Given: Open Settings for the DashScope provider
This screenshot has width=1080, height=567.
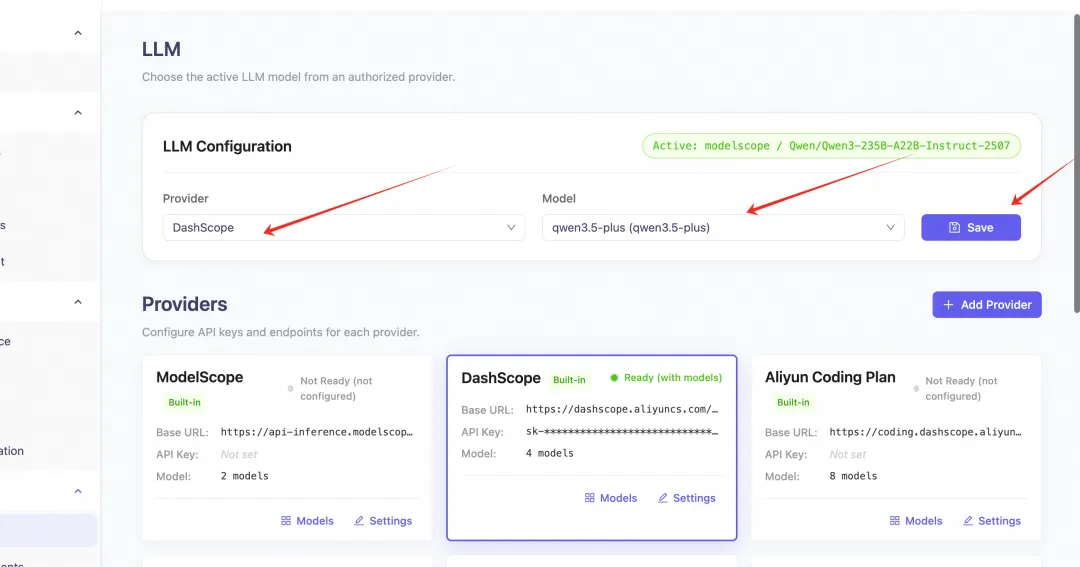Looking at the screenshot, I should click(687, 497).
